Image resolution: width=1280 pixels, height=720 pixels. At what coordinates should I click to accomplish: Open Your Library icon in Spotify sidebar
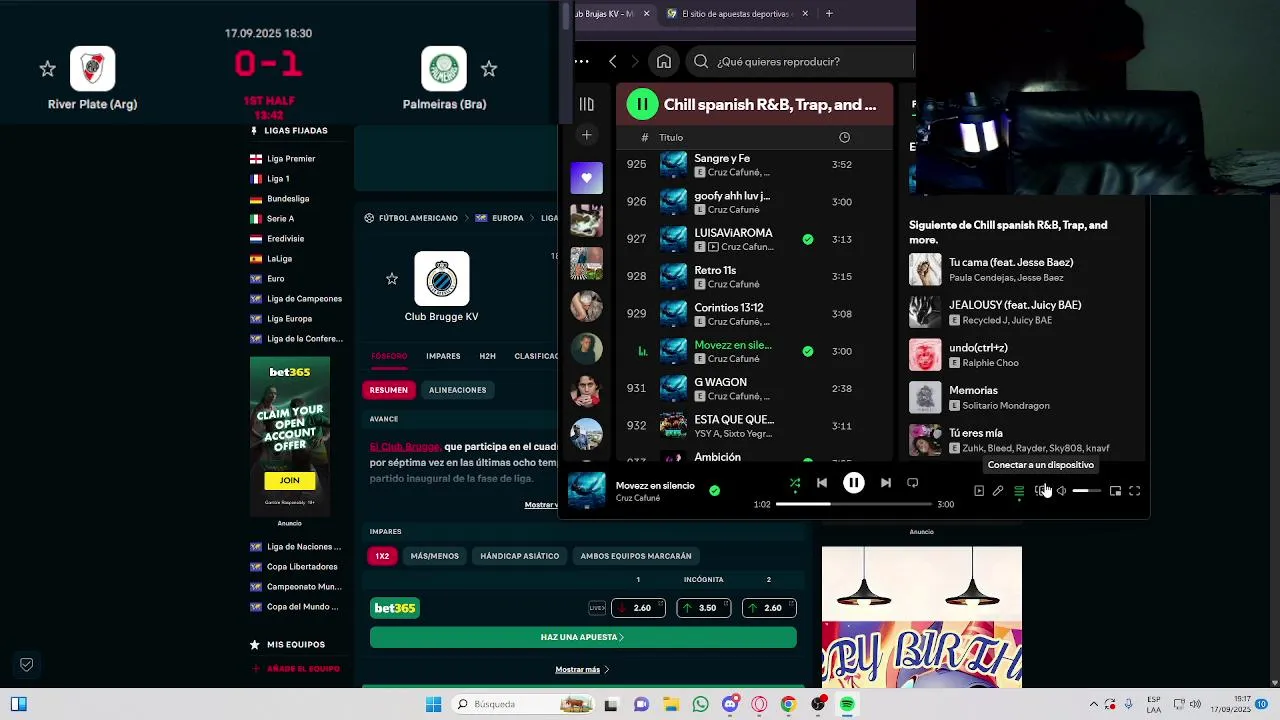pos(586,104)
